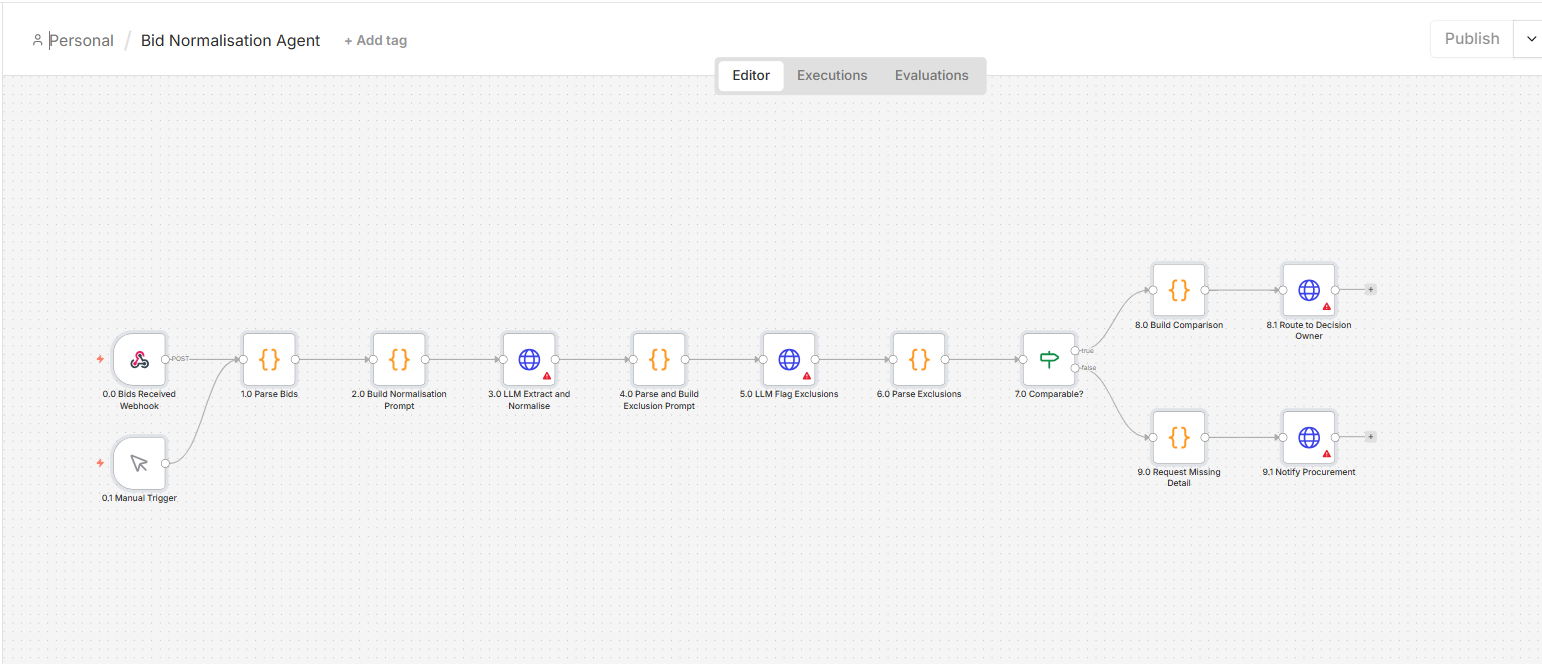
Task: Click the red warning triangle on 9.1 Notify Procurement
Action: coord(1327,454)
